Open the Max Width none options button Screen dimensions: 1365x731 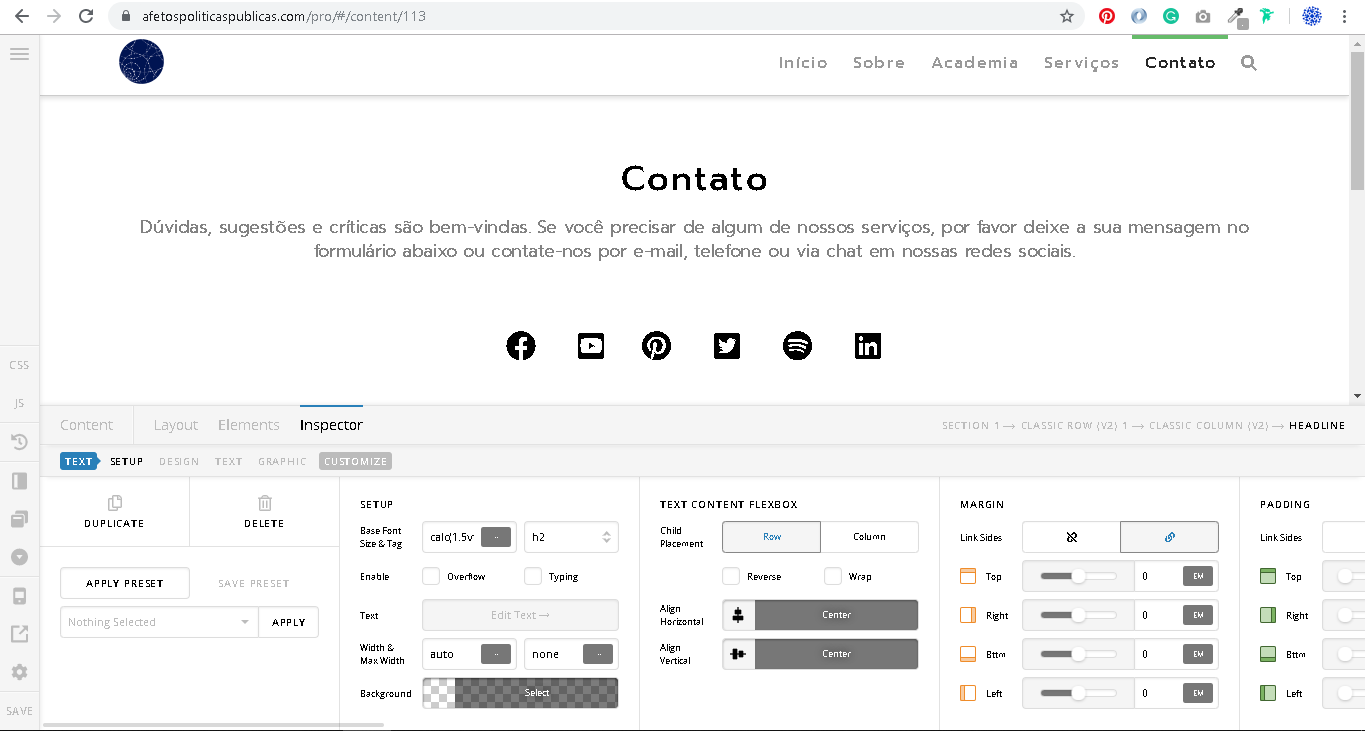point(598,654)
